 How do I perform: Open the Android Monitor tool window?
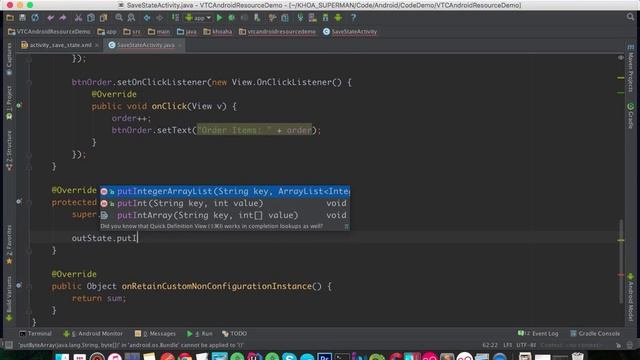(93, 334)
